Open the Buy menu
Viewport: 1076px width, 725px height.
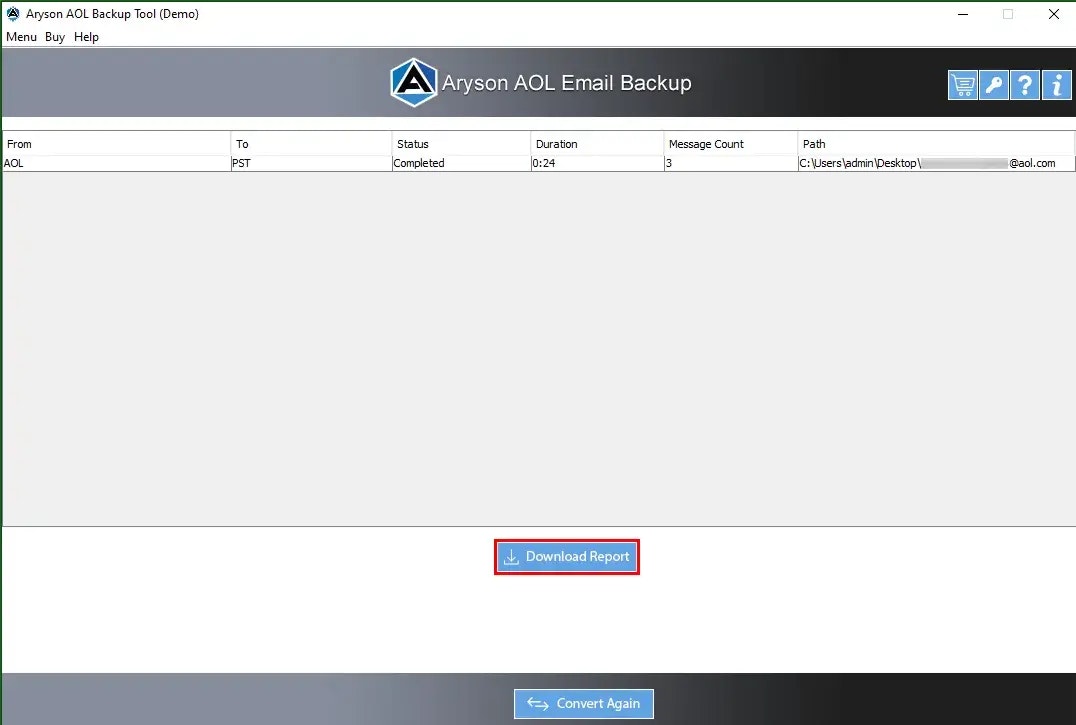click(x=55, y=37)
